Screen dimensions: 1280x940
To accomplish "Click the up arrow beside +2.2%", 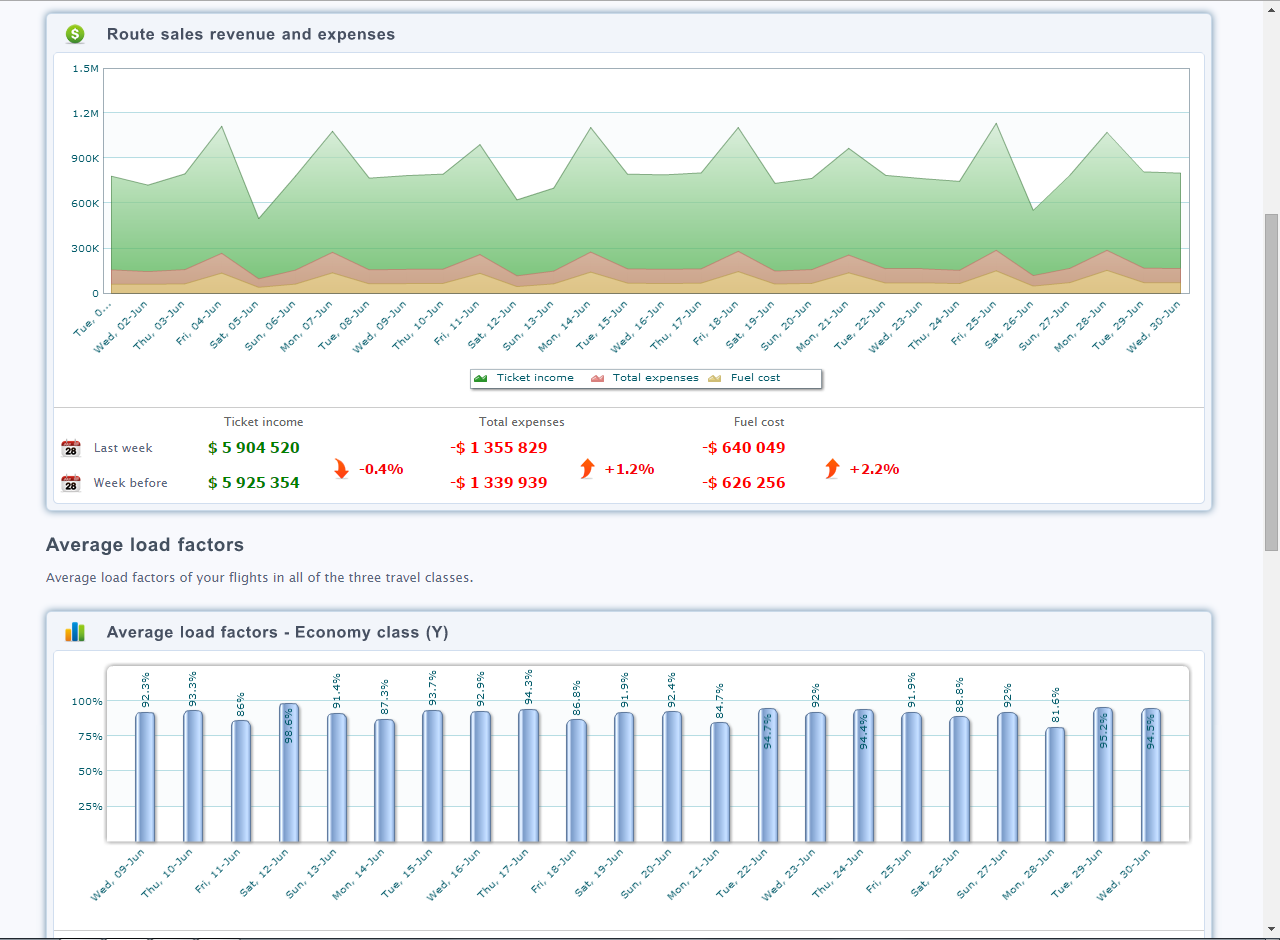I will (832, 469).
